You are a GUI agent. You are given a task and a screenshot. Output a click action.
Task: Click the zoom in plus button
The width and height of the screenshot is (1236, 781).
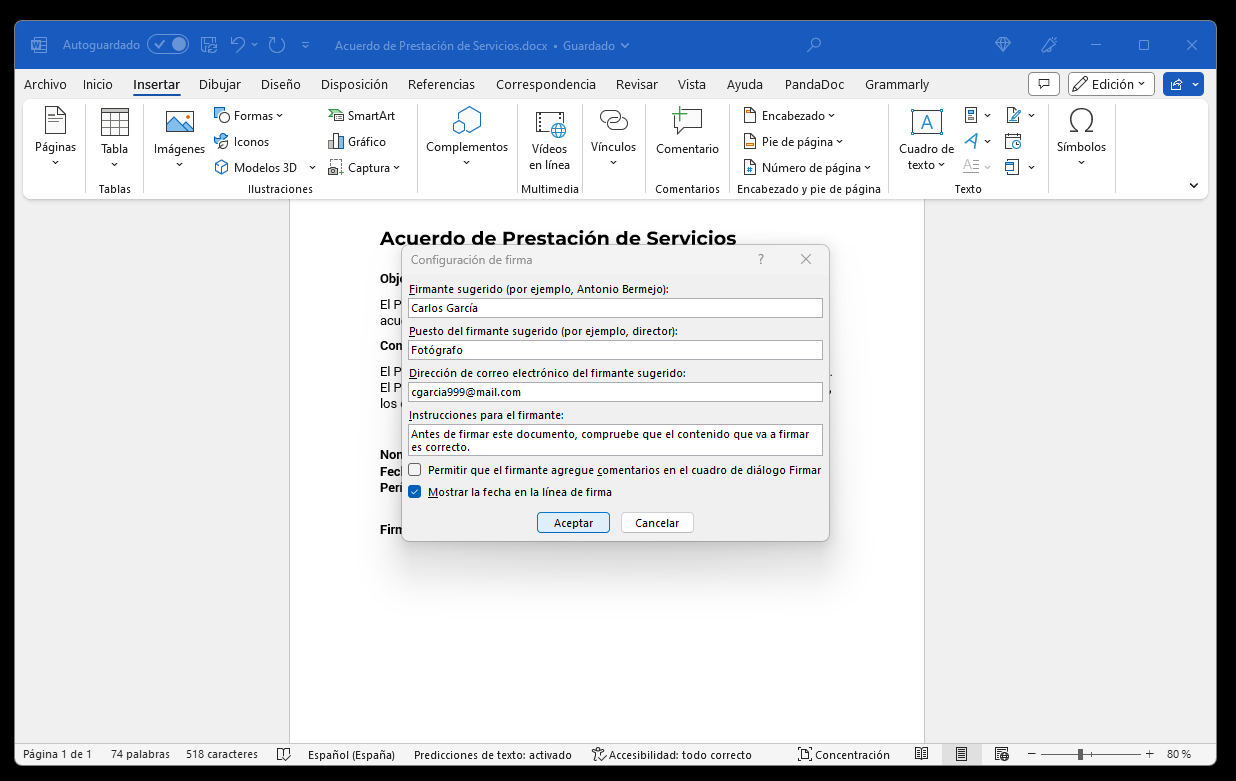click(x=1150, y=754)
